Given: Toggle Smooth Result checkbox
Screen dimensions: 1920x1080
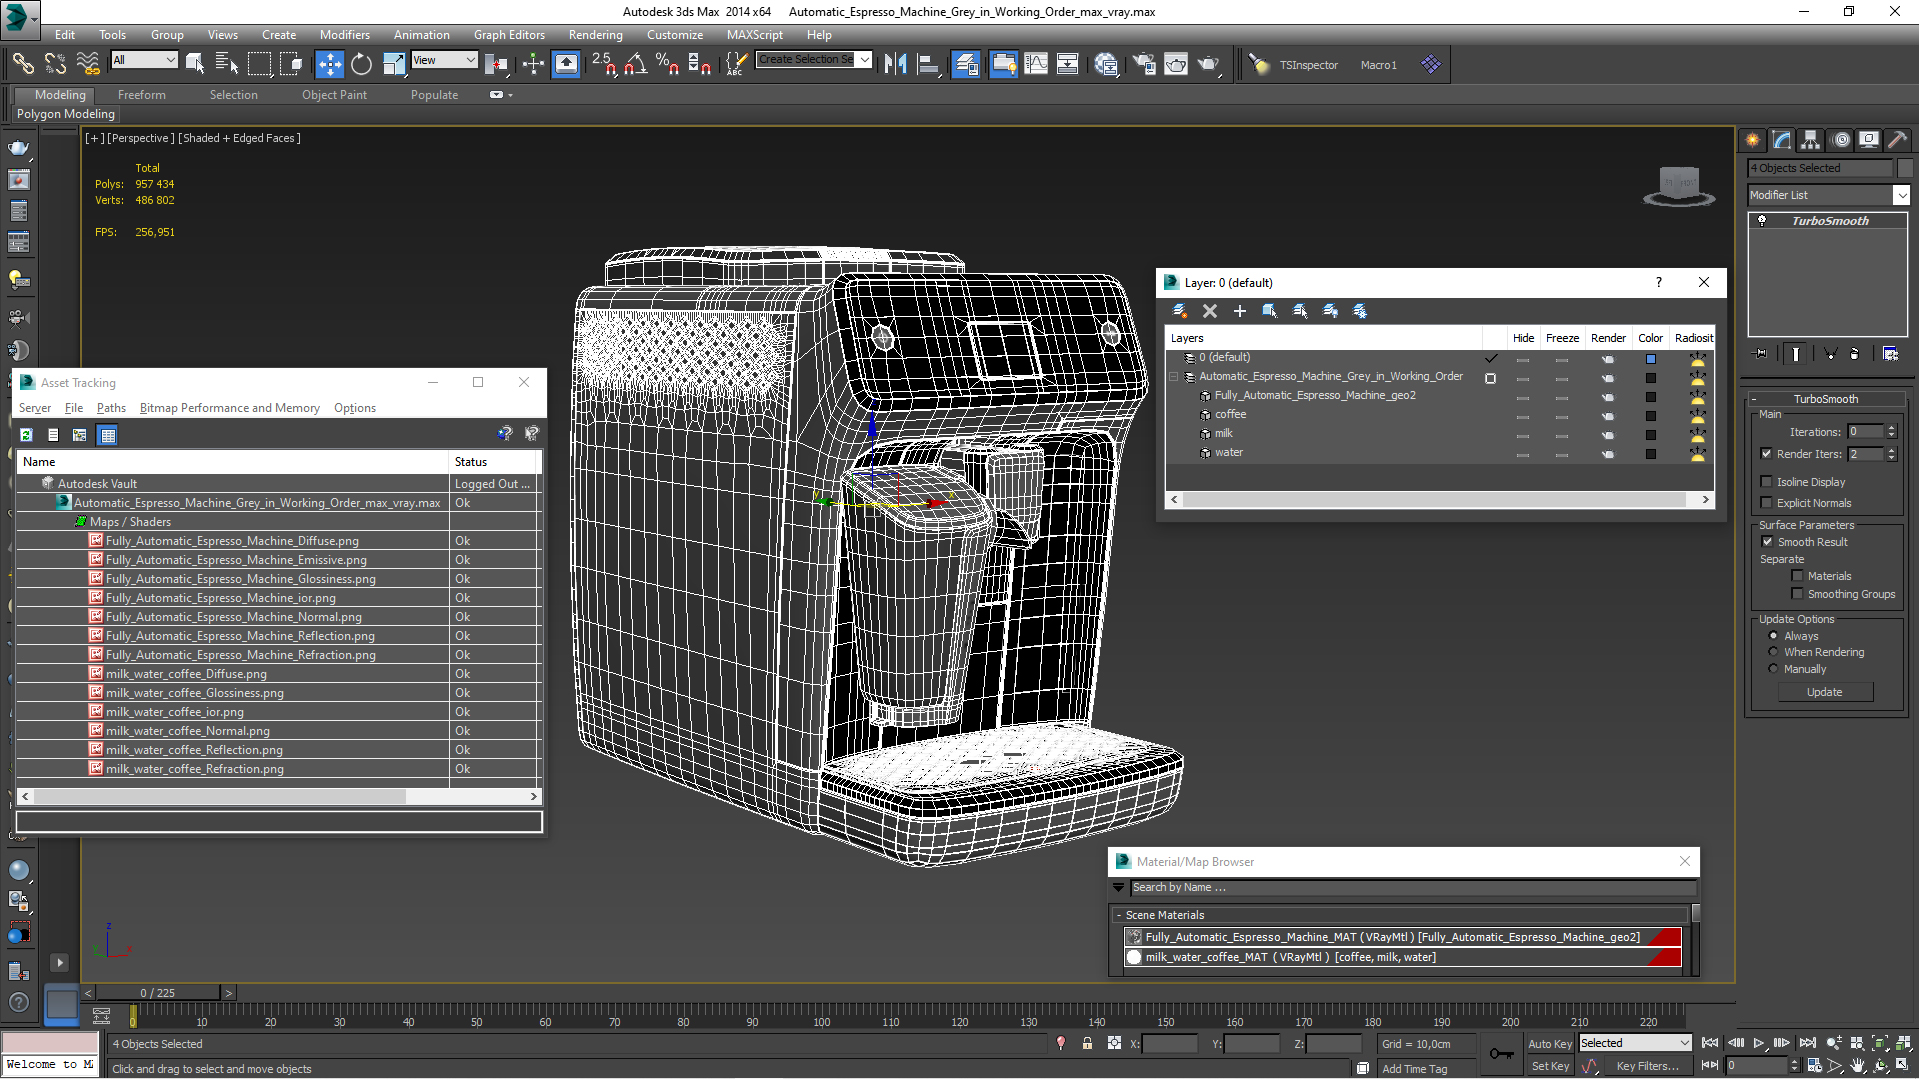Looking at the screenshot, I should click(1767, 542).
